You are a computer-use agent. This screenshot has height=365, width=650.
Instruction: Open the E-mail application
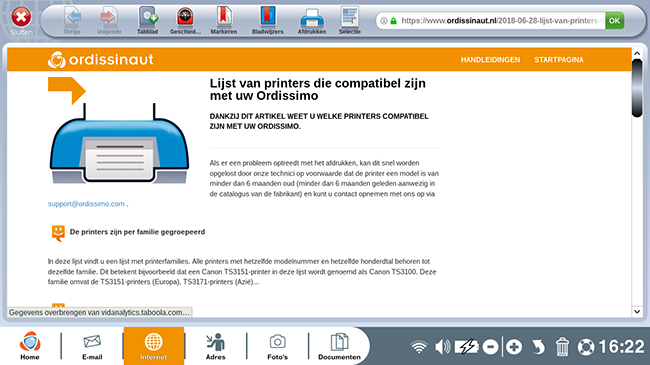92,346
